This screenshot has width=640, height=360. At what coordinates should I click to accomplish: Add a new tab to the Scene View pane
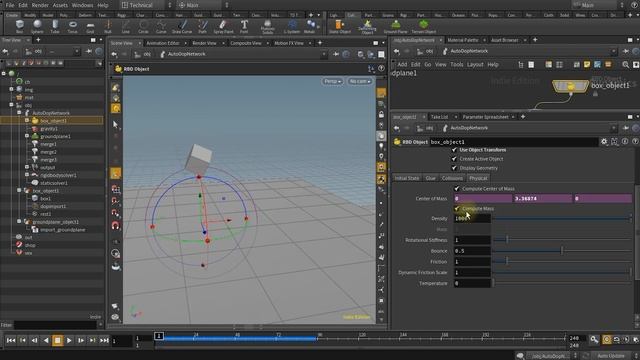320,42
